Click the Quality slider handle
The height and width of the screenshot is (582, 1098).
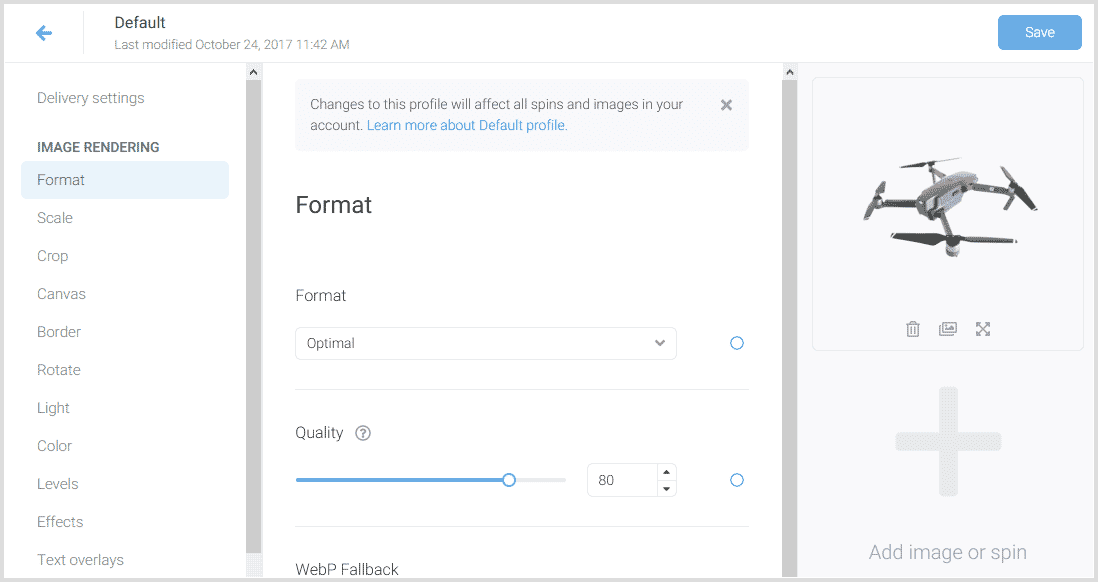509,480
